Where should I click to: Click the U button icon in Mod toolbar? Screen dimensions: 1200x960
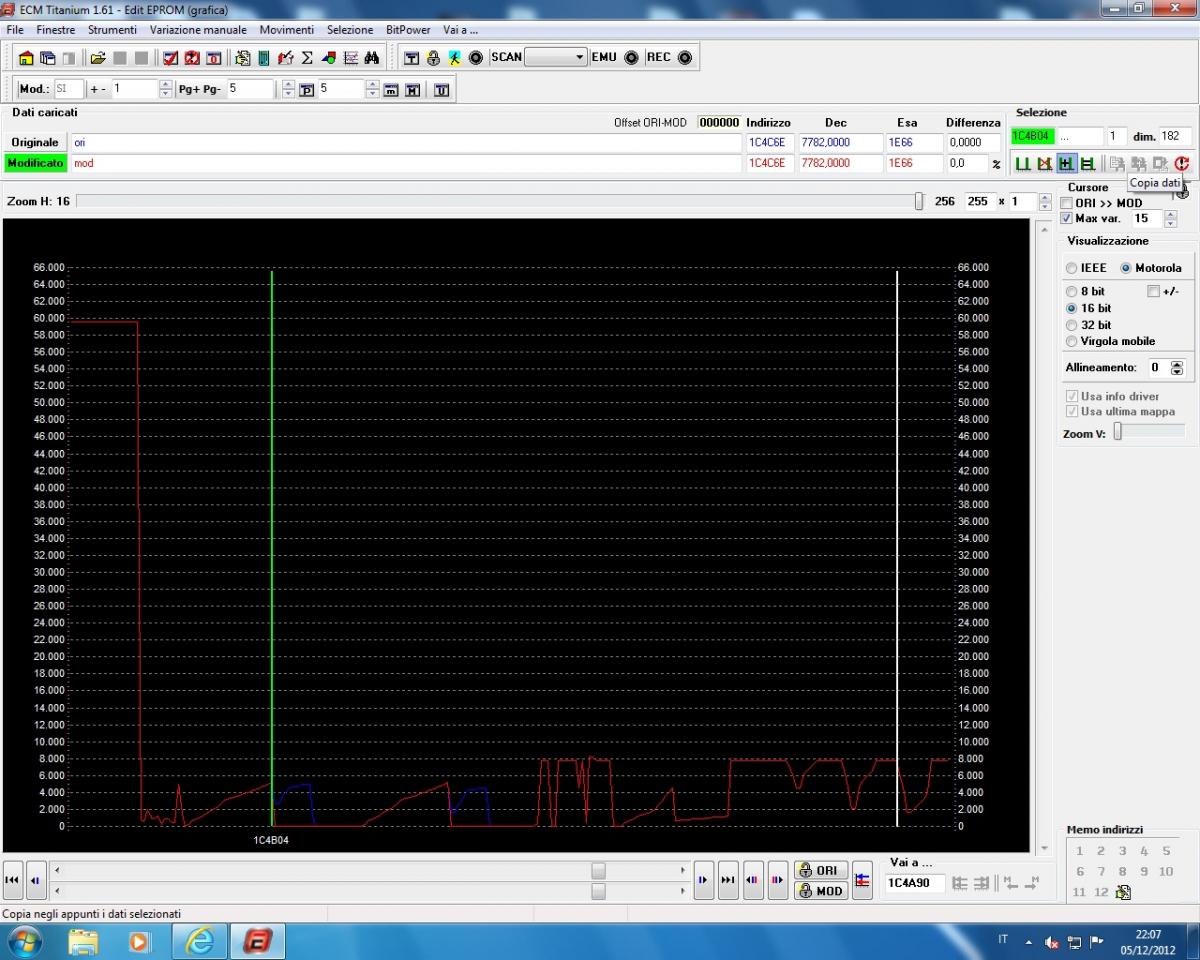click(x=442, y=90)
